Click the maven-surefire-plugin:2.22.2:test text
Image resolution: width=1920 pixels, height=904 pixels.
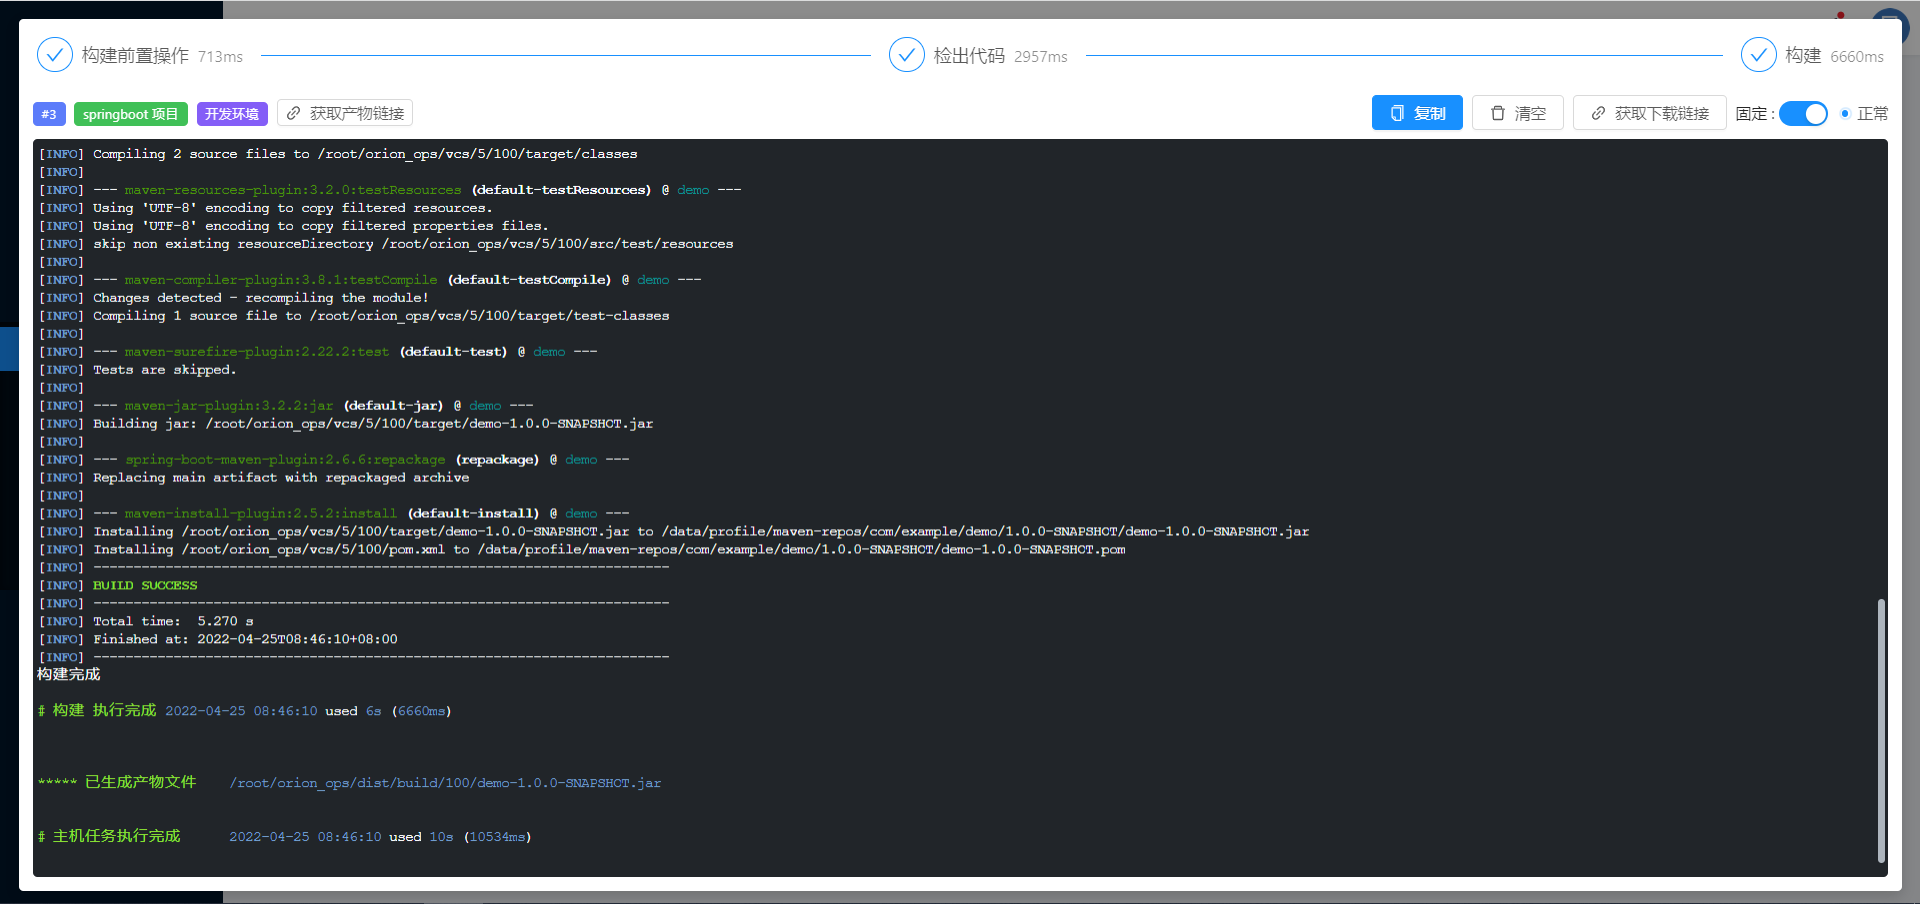pyautogui.click(x=257, y=352)
